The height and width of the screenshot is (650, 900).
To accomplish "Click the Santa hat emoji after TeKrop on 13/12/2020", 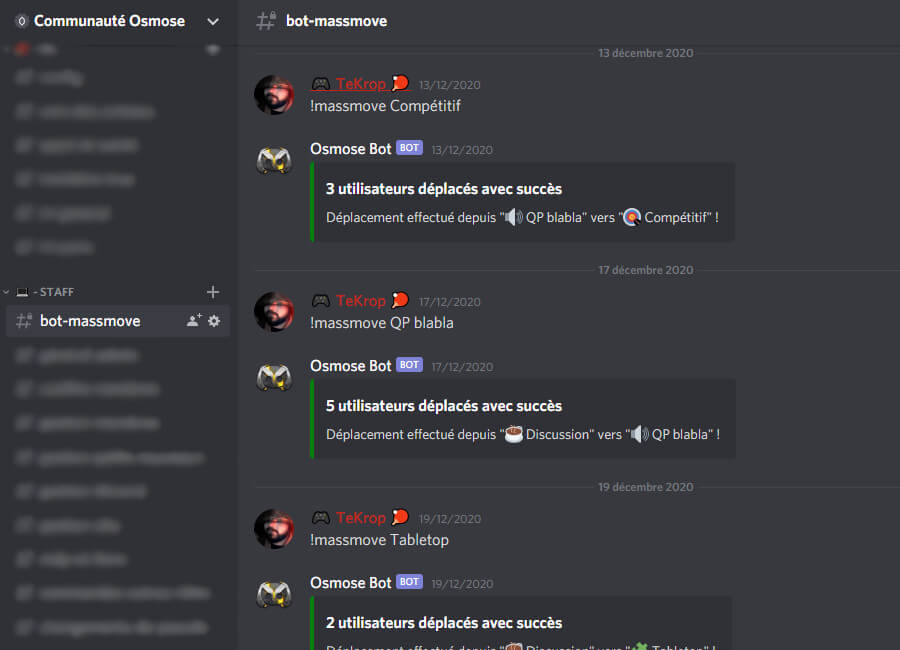I will (x=400, y=83).
